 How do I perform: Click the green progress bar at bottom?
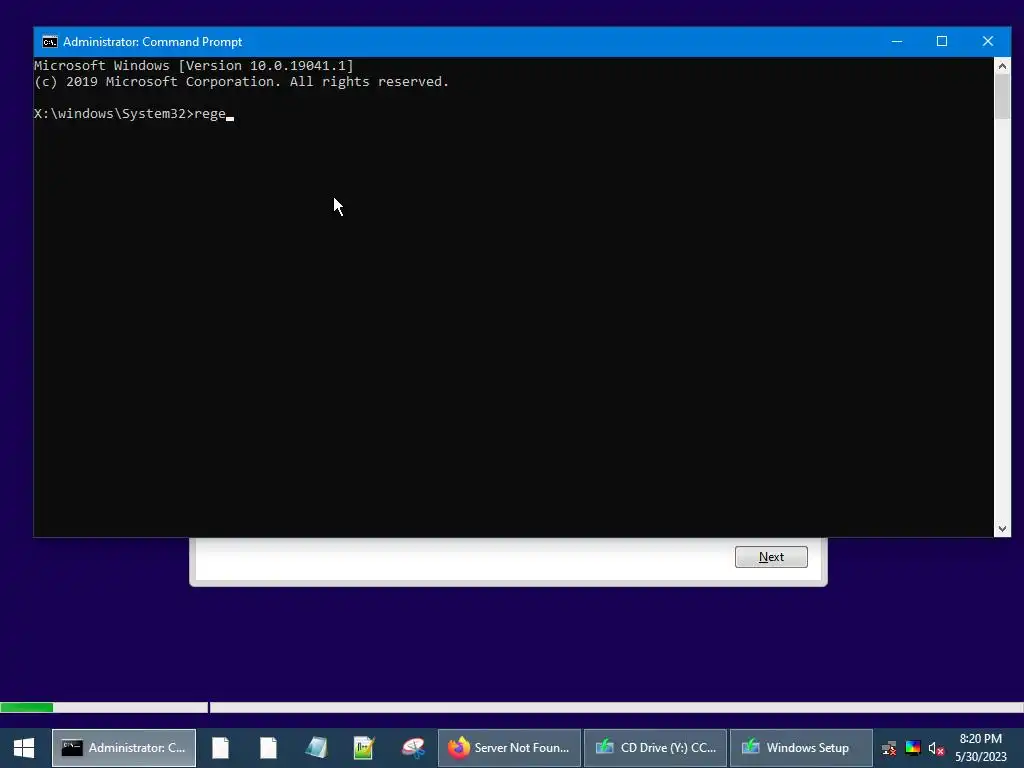tap(27, 707)
